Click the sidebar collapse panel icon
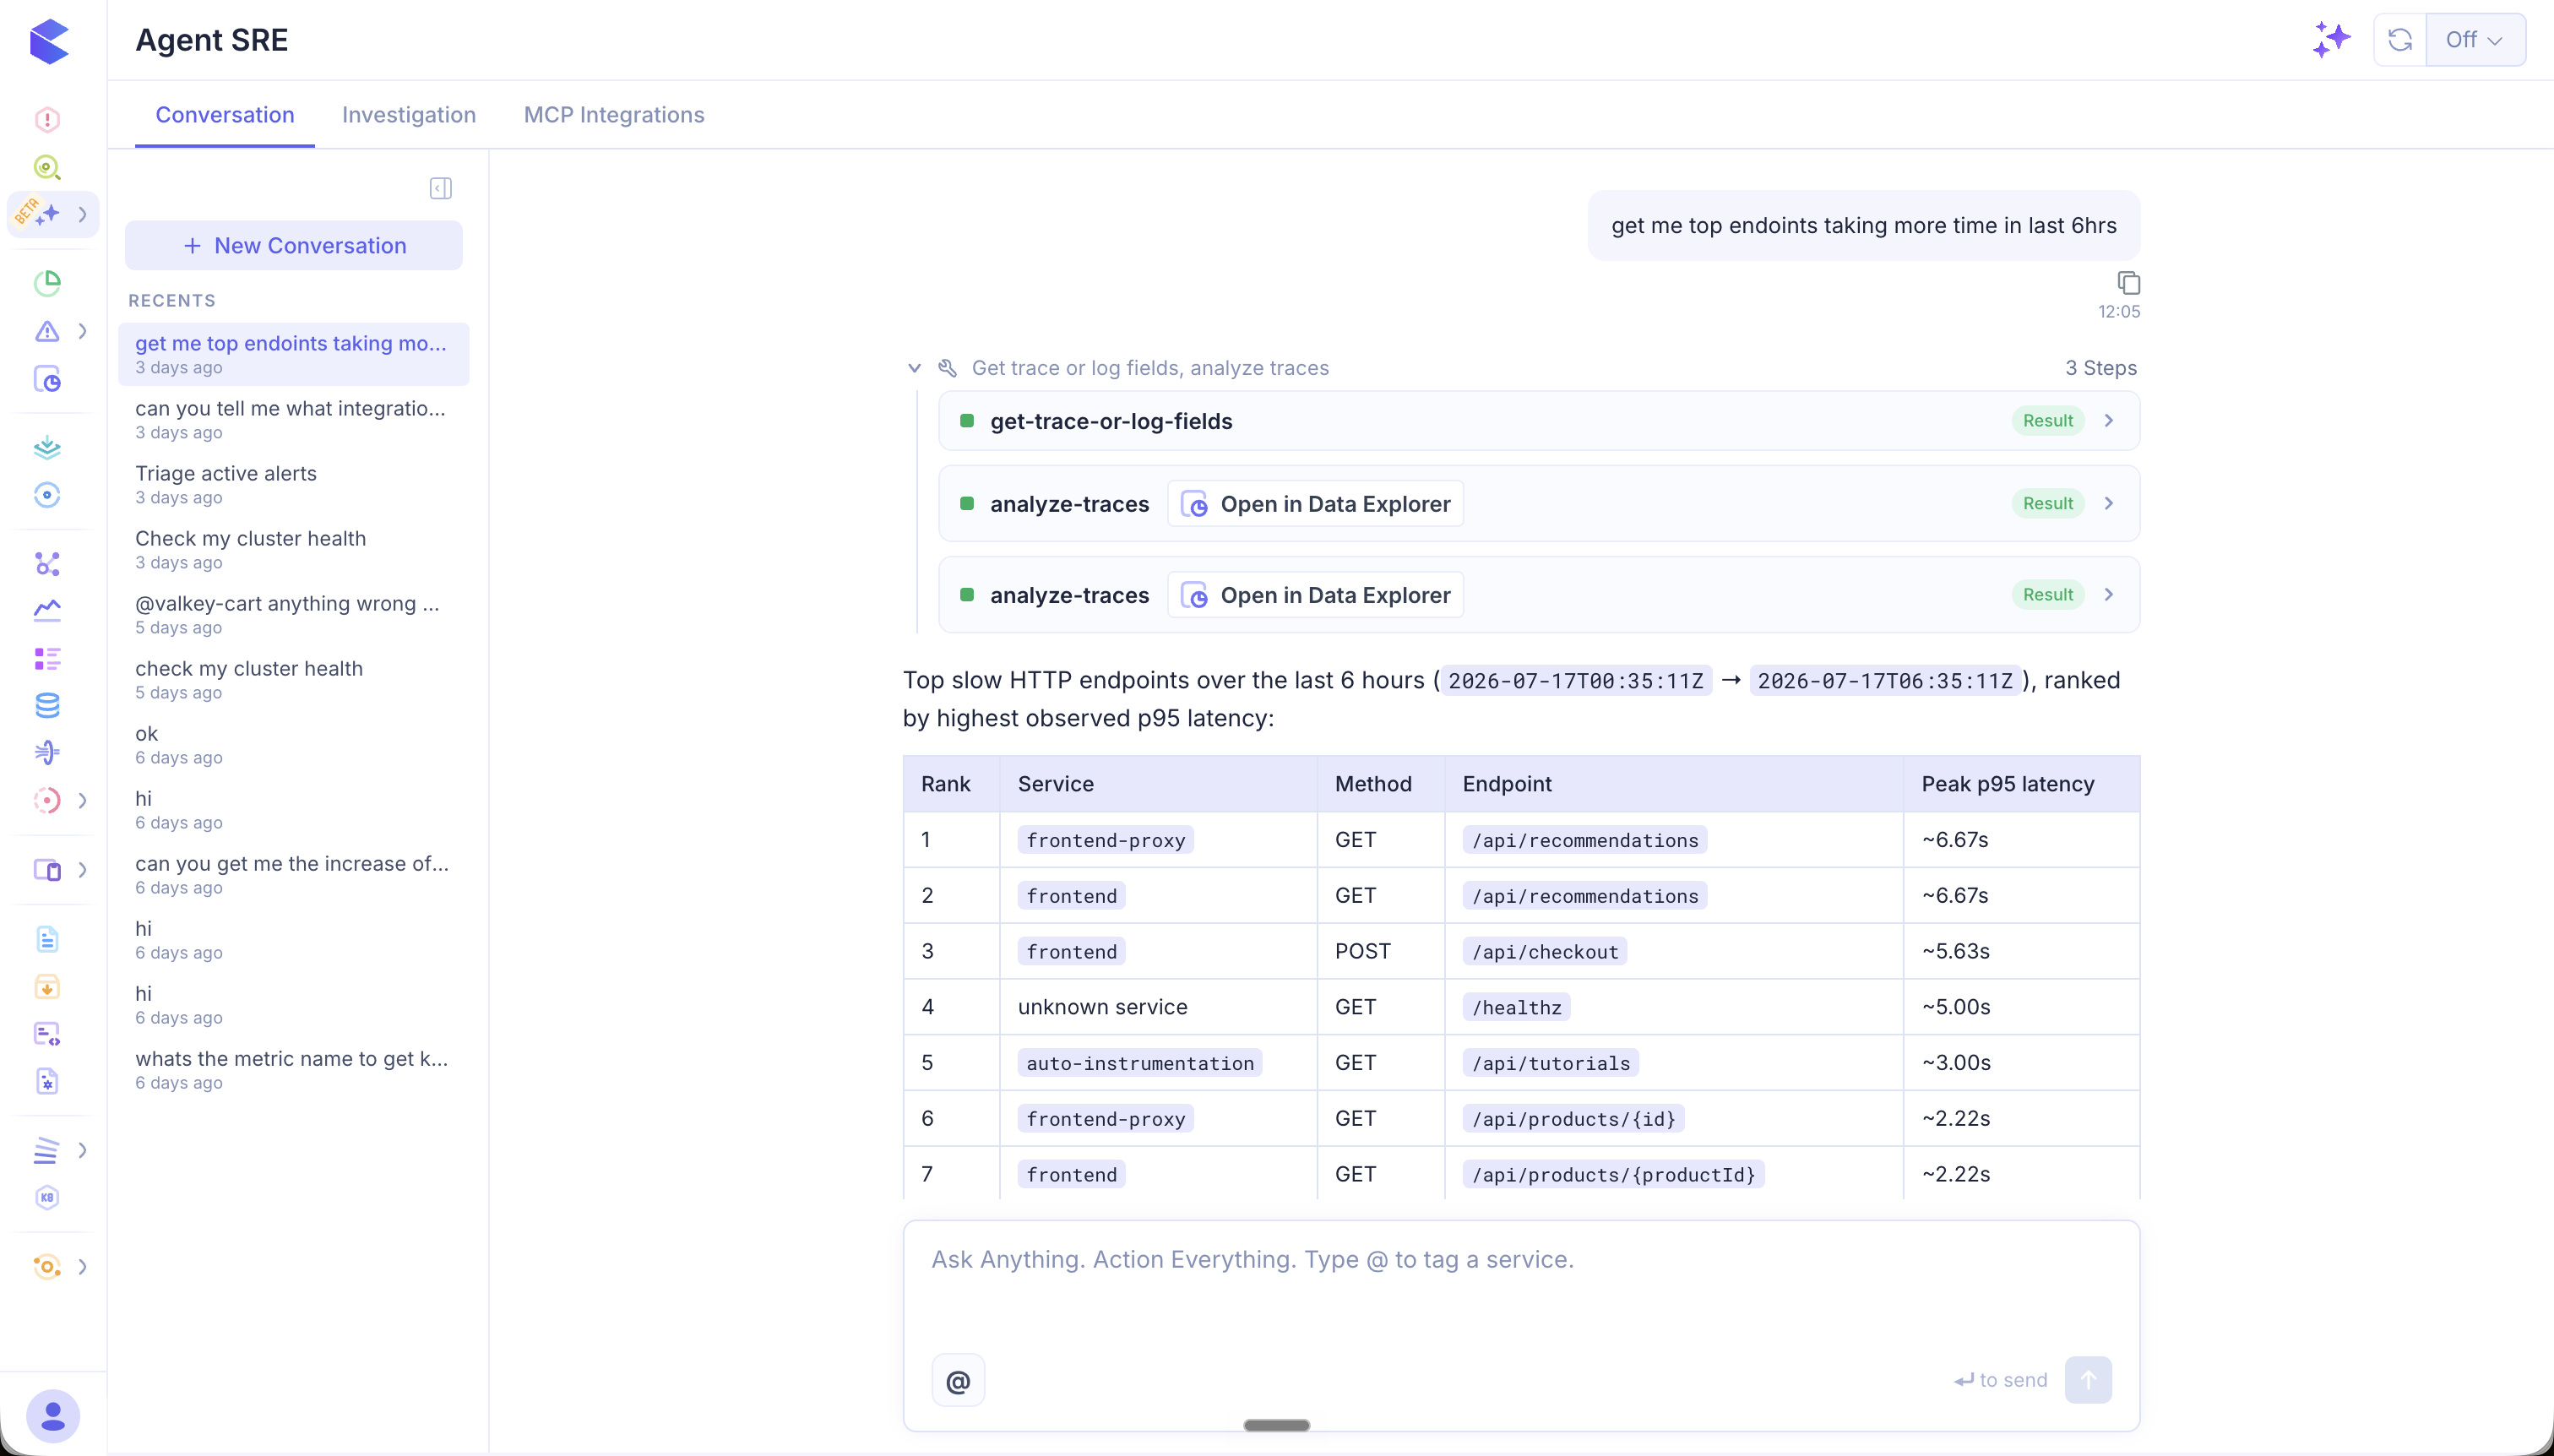The image size is (2554, 1456). (x=441, y=188)
